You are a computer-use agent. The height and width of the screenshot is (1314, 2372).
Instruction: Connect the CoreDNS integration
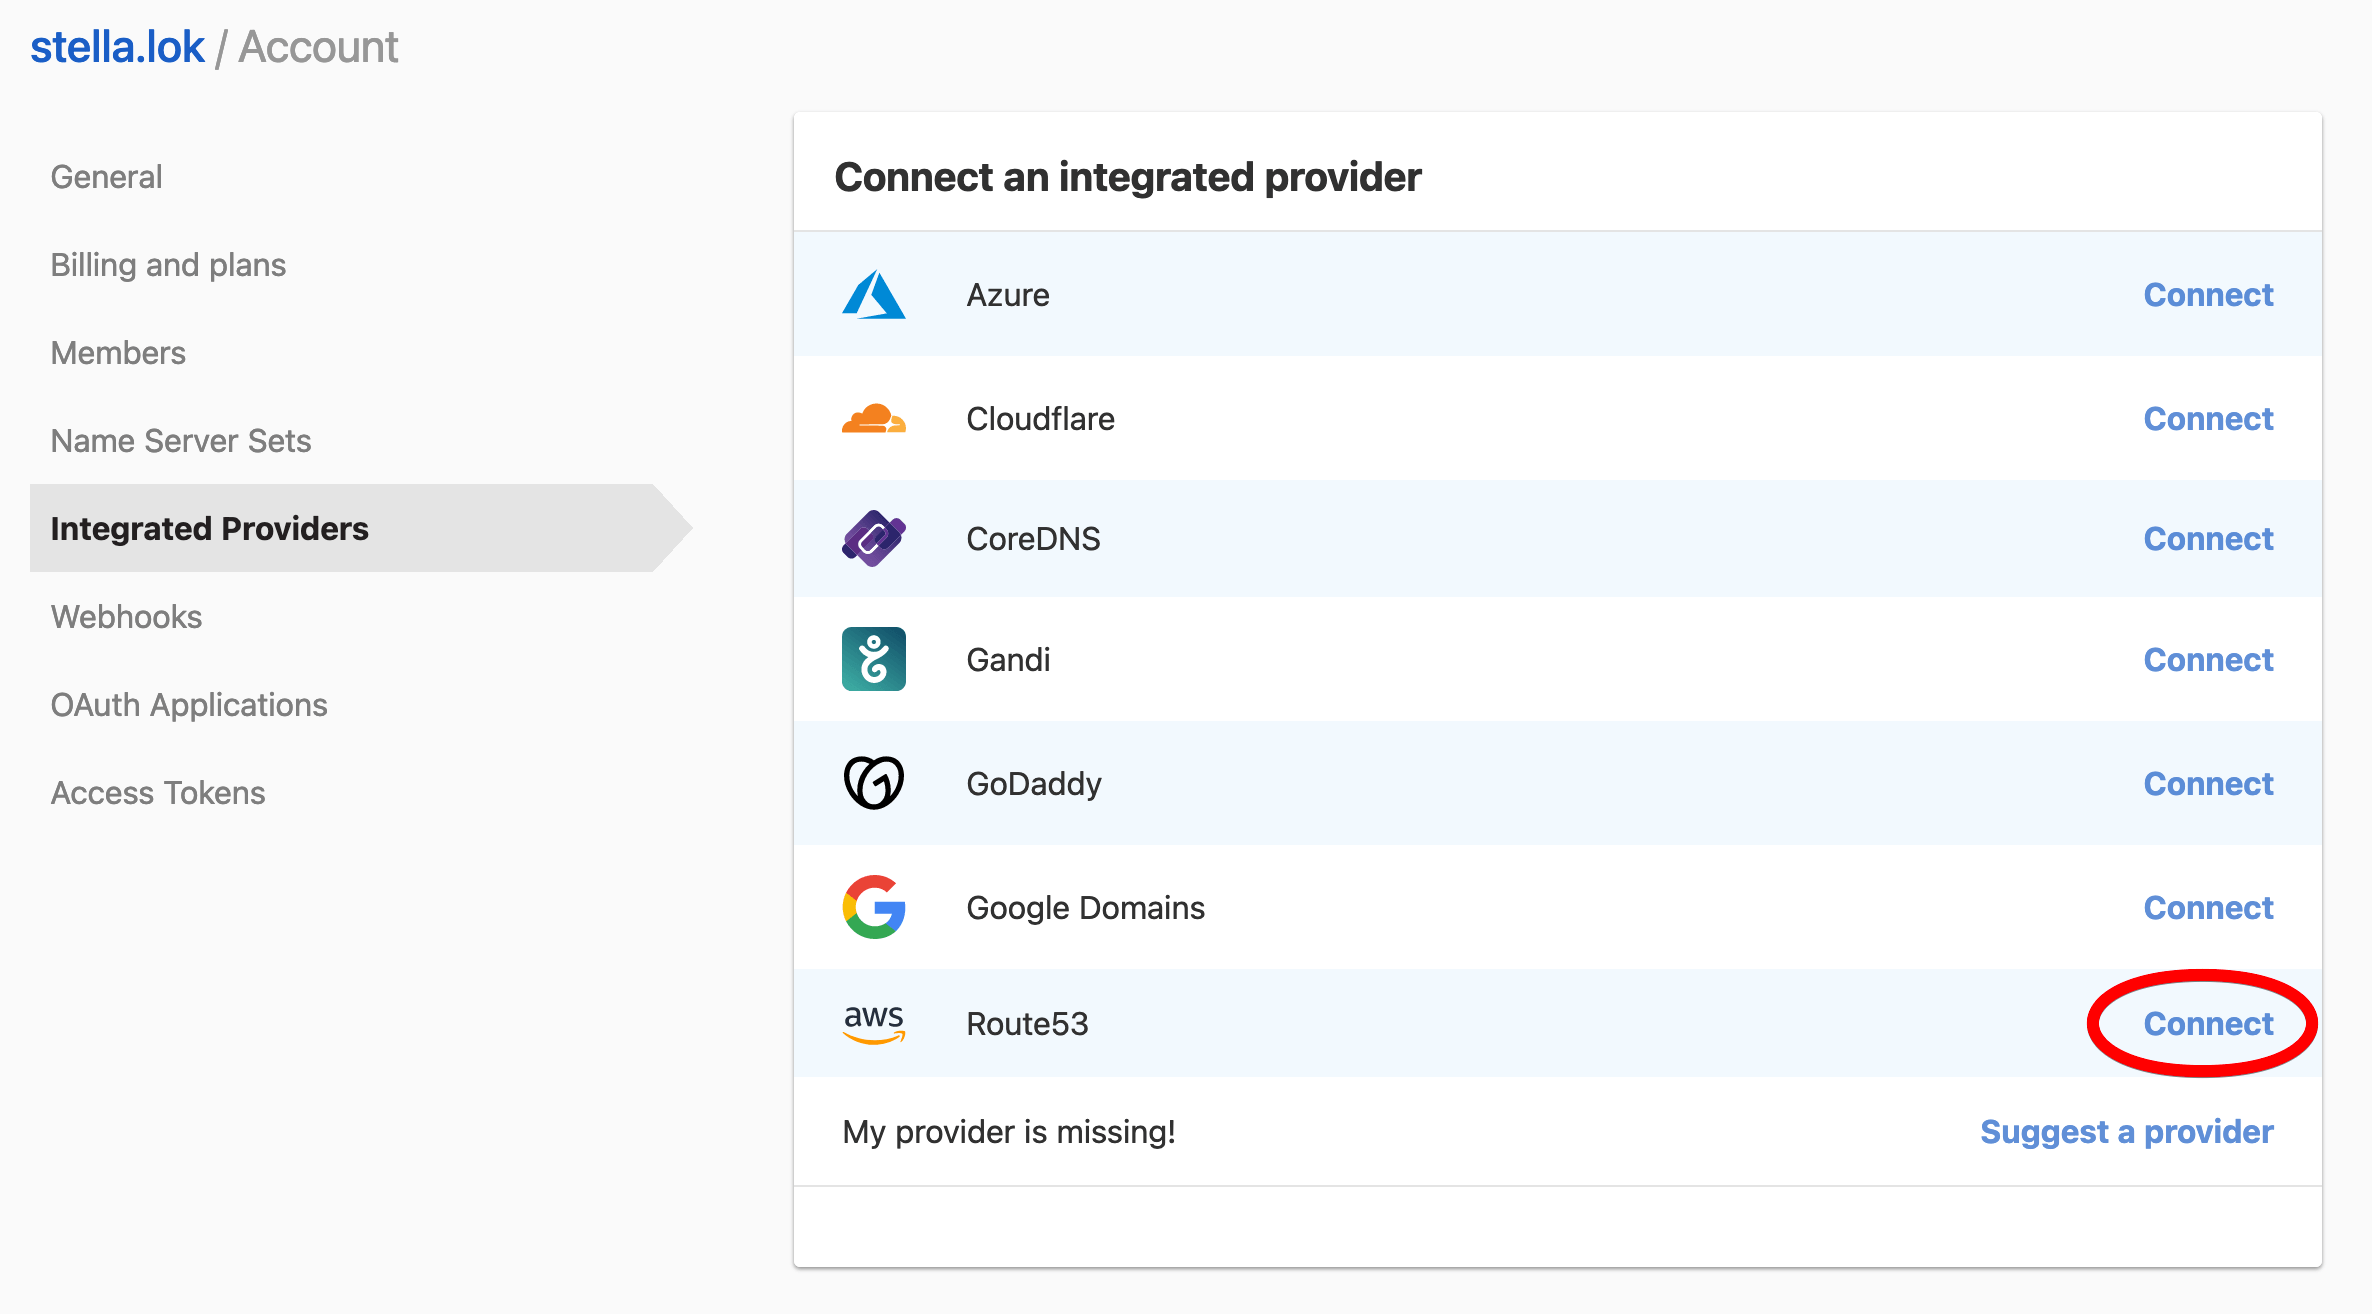coord(2208,538)
